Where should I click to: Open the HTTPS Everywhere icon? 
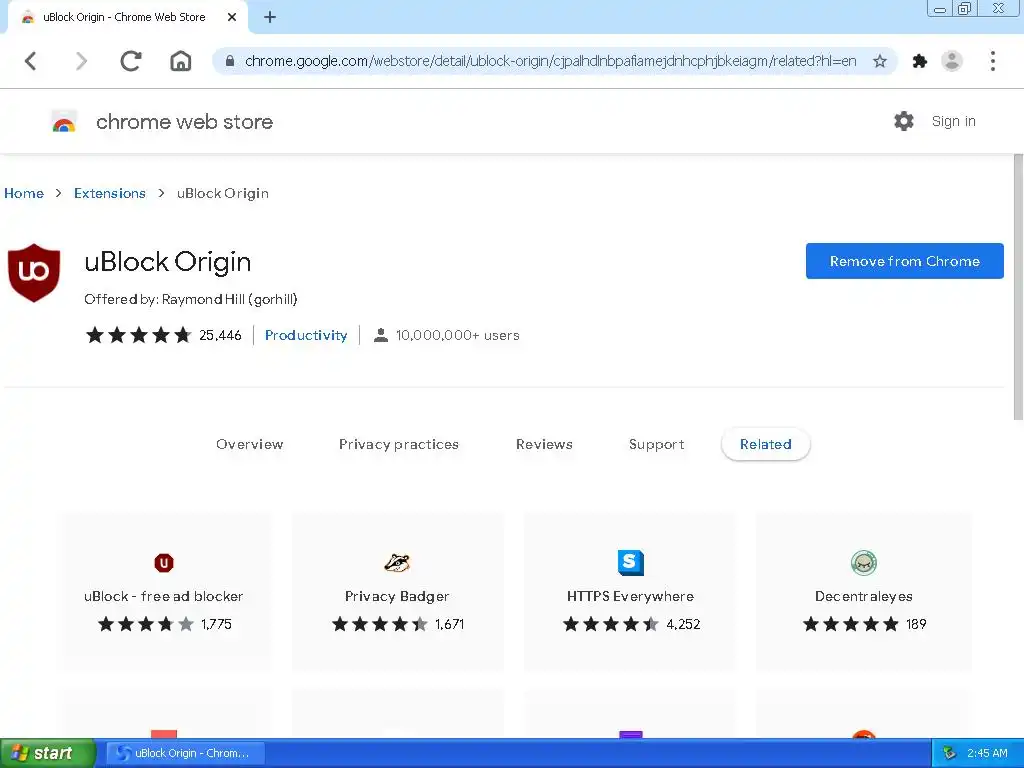(630, 562)
